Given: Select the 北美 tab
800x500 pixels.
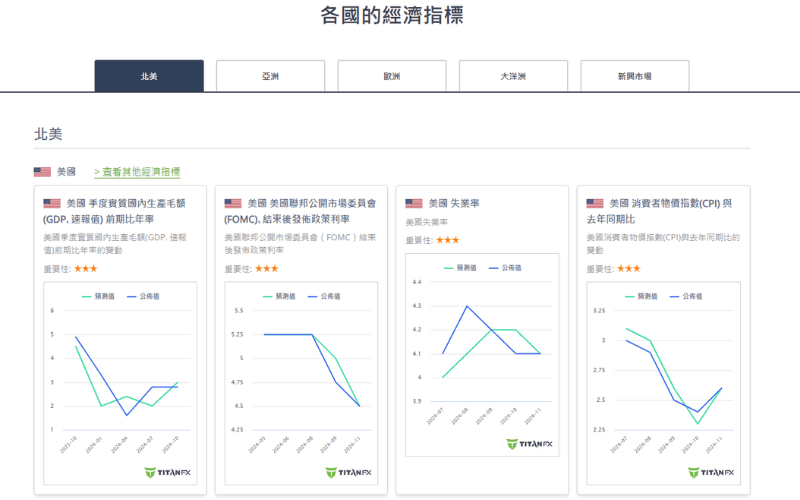Looking at the screenshot, I should 149,76.
